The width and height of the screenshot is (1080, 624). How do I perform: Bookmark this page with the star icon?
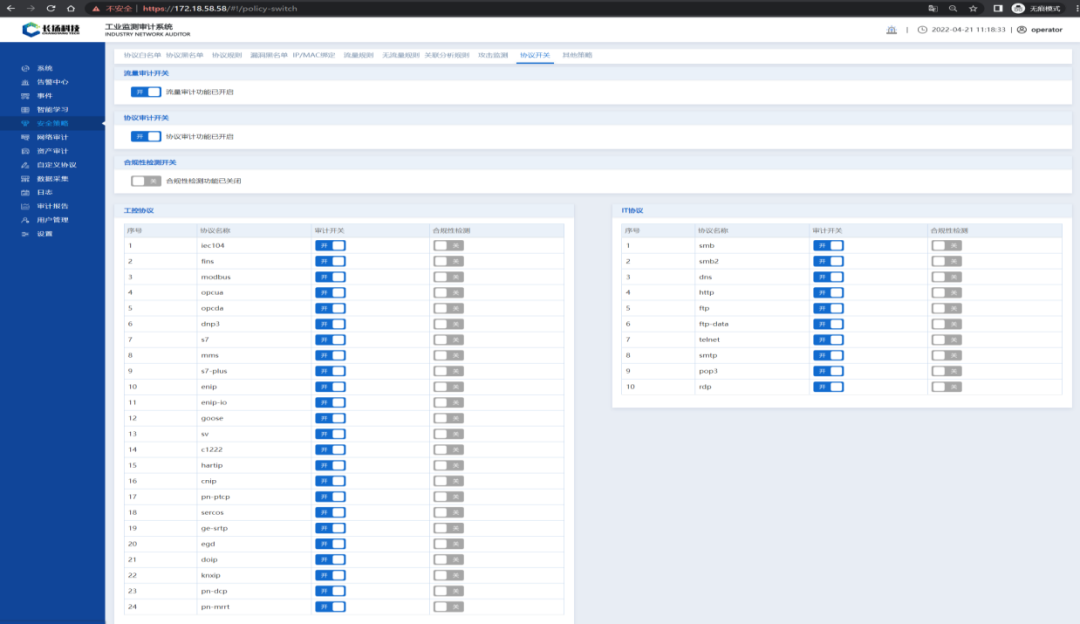tap(972, 8)
